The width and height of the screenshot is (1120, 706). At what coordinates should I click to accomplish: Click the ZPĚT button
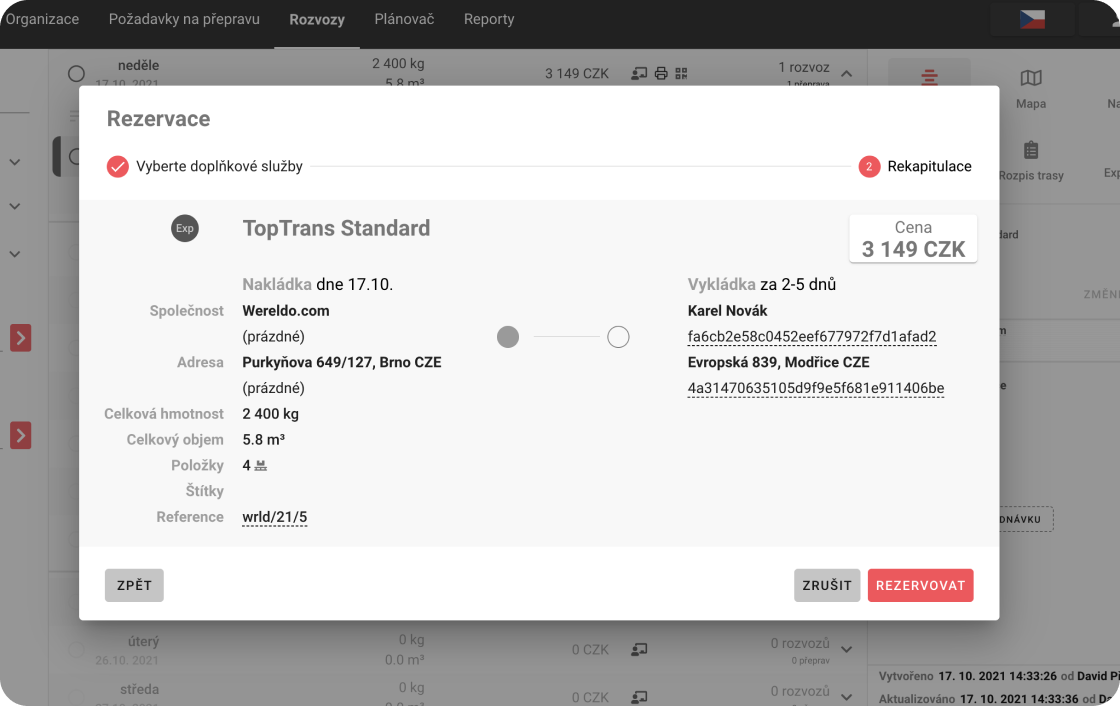134,585
